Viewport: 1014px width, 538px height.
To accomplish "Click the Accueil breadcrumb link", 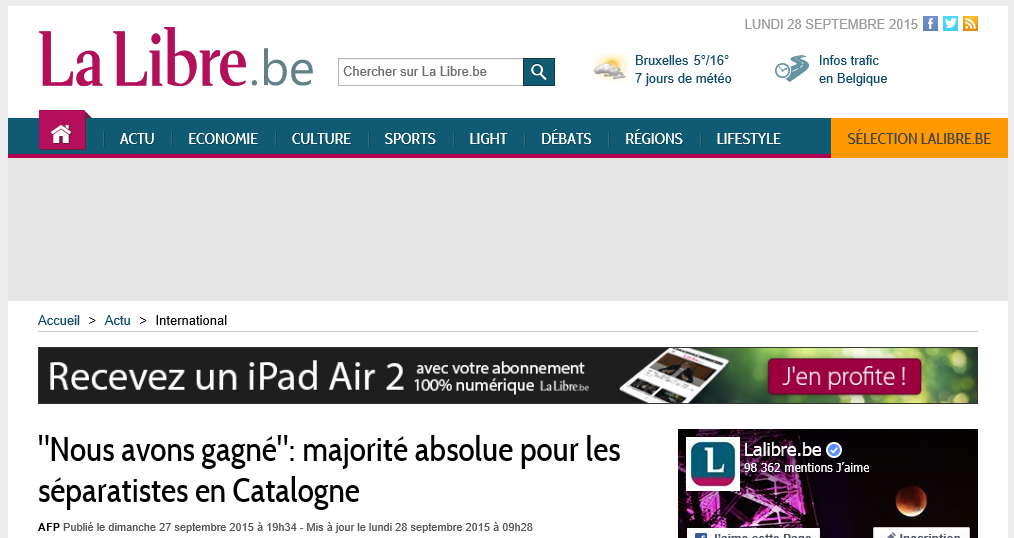I will click(x=59, y=321).
